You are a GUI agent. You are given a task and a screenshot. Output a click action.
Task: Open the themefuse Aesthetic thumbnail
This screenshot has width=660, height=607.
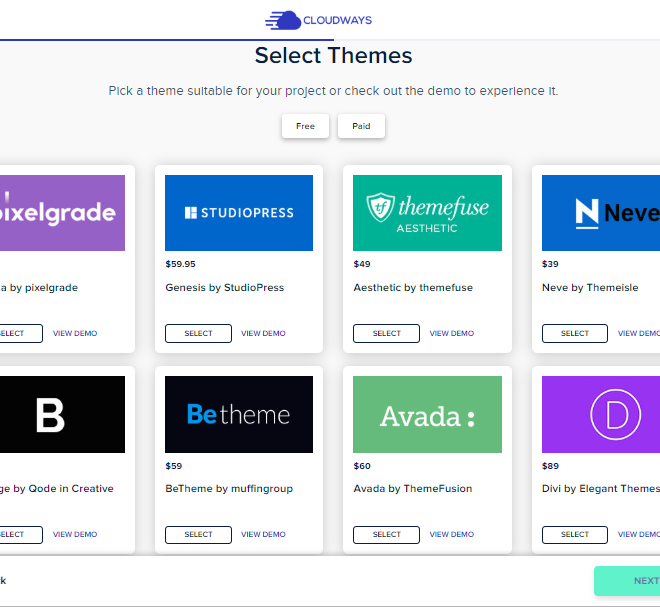(x=427, y=213)
